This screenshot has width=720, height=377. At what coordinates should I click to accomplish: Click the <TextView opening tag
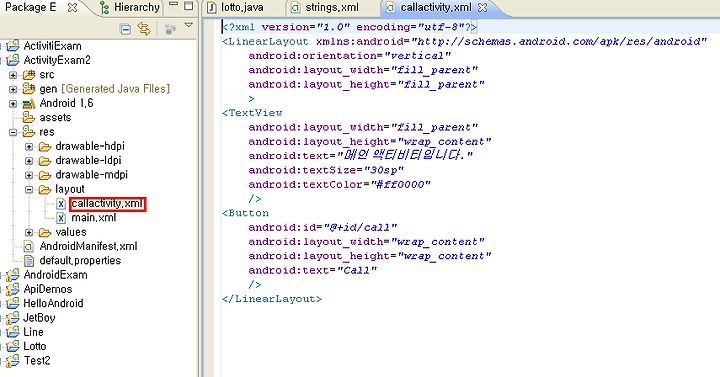tap(252, 113)
